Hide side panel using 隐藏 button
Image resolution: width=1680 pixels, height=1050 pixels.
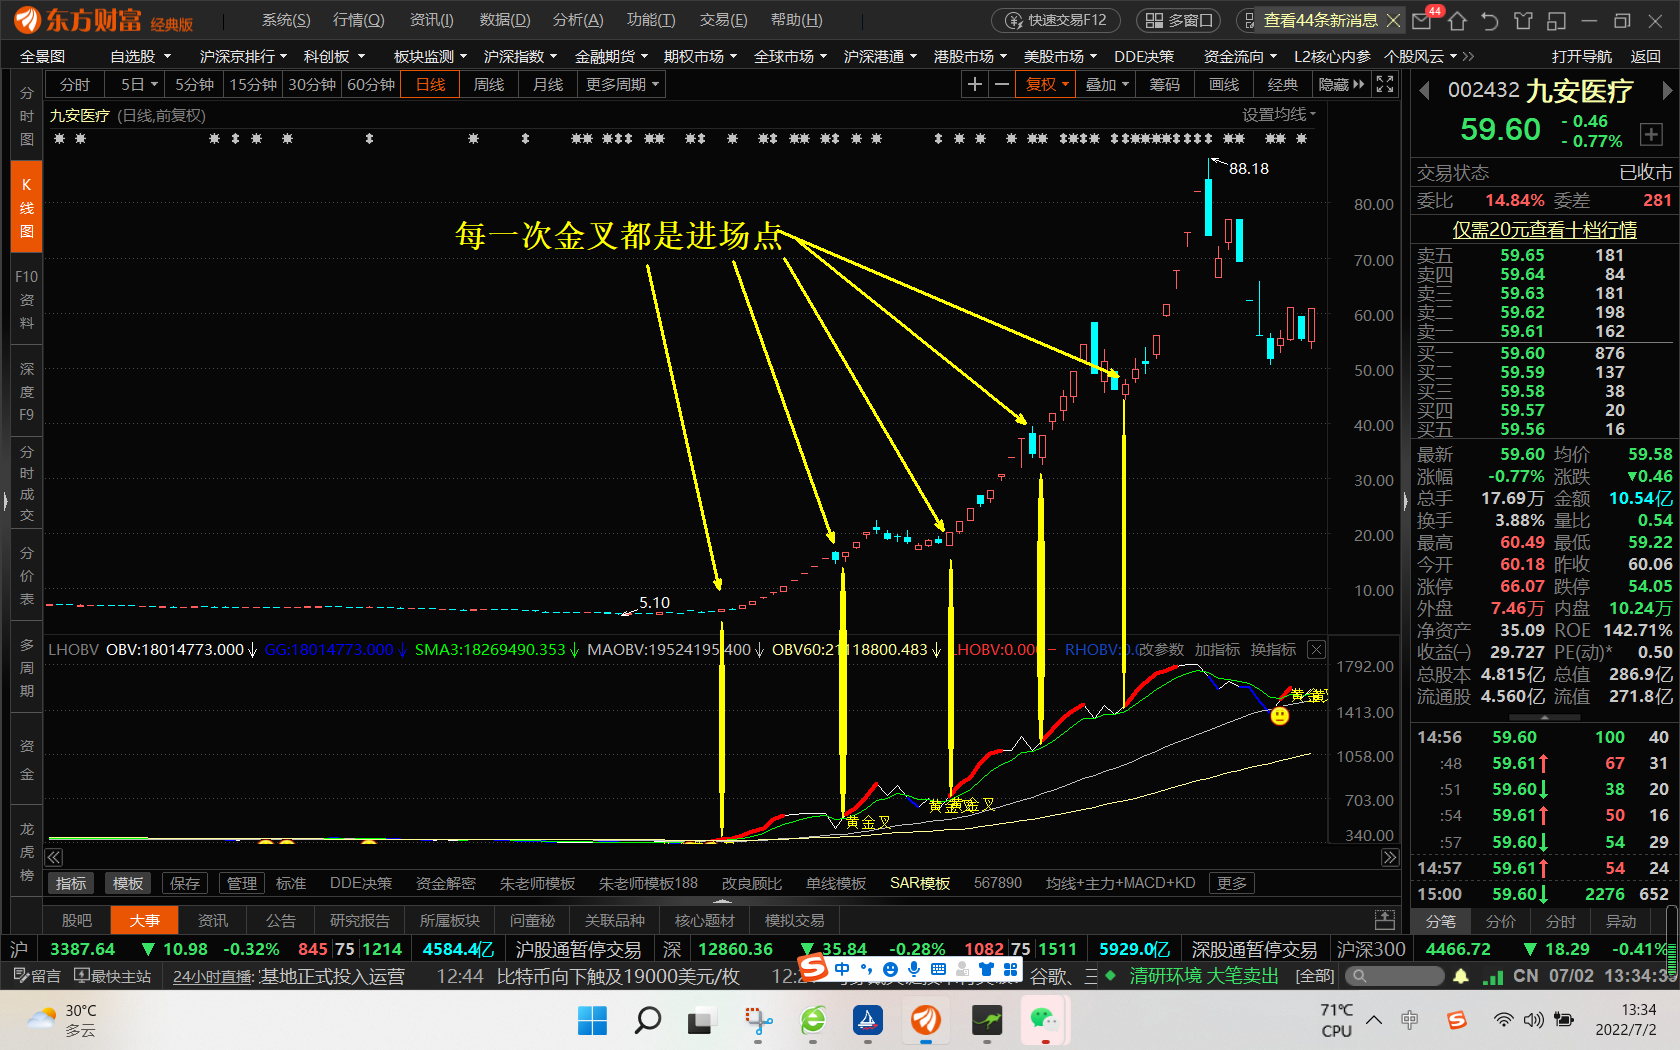1340,85
